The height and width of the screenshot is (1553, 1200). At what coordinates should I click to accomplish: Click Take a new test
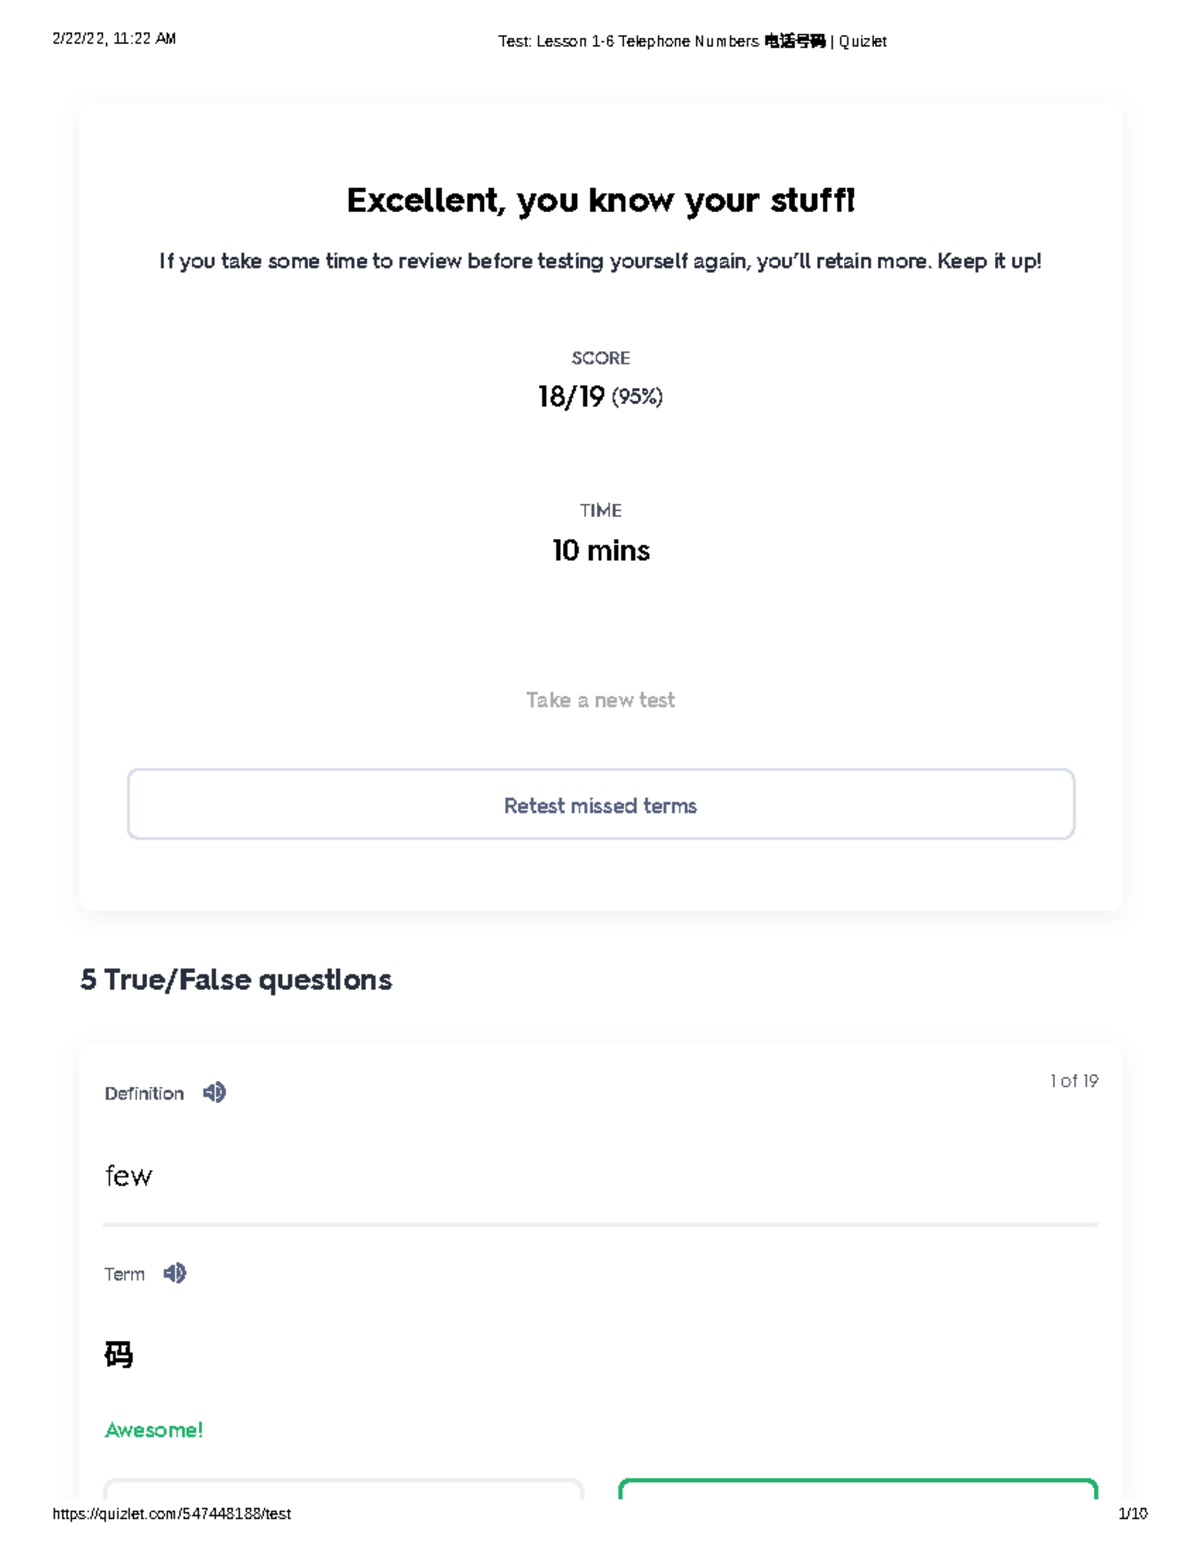coord(600,699)
